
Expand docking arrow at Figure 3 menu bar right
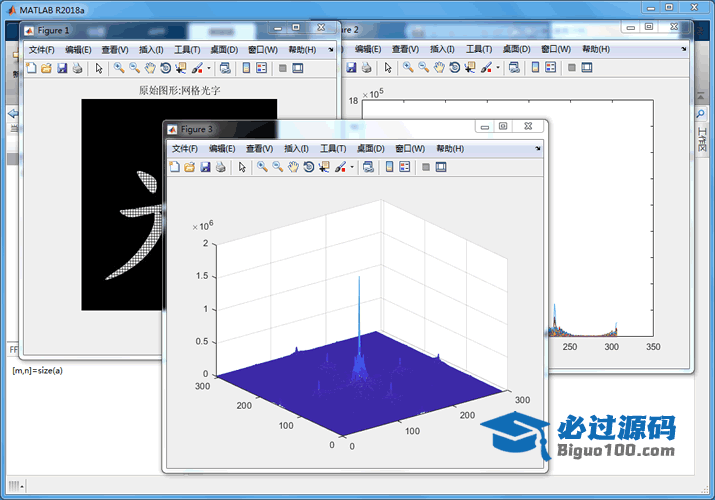[538, 149]
